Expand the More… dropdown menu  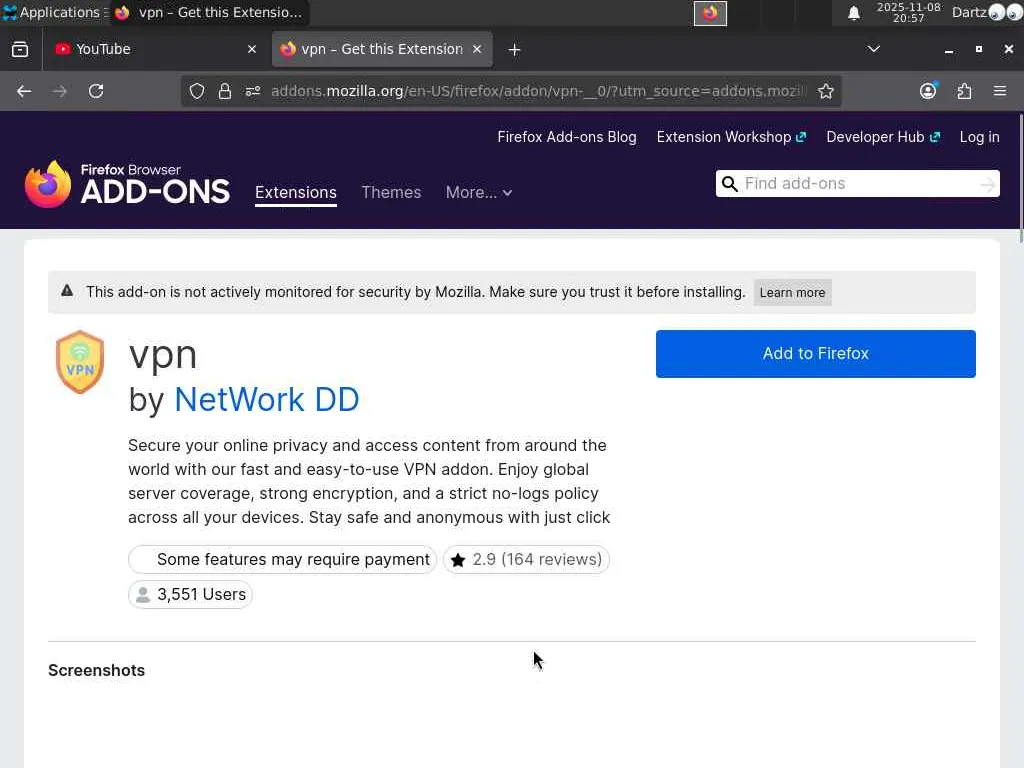coord(479,193)
